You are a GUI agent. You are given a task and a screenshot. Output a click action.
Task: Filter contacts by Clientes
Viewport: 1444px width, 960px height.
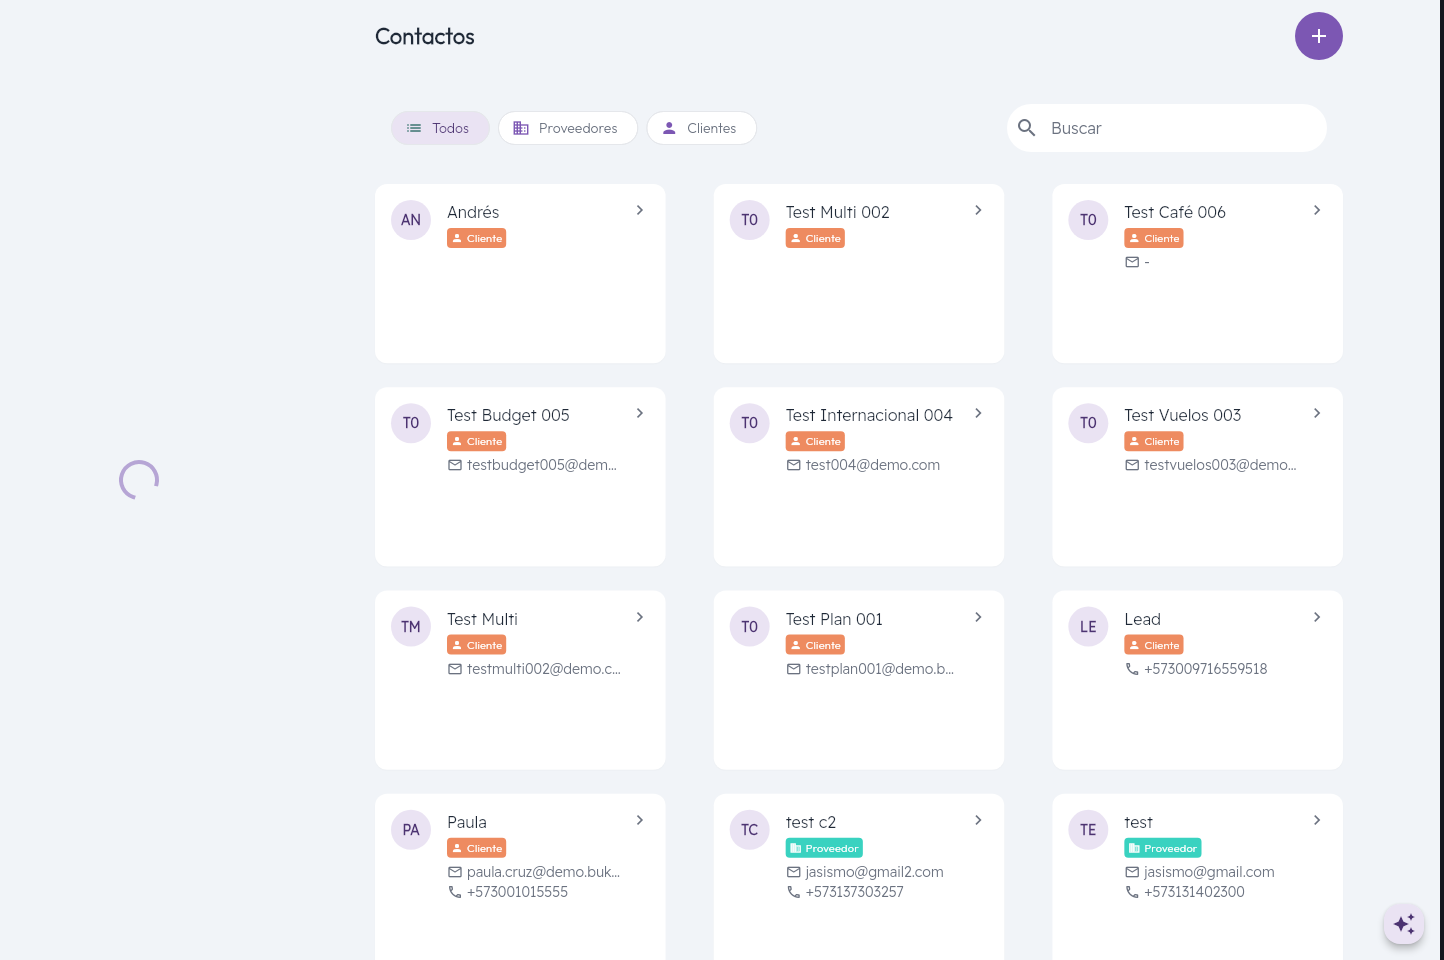(x=701, y=128)
